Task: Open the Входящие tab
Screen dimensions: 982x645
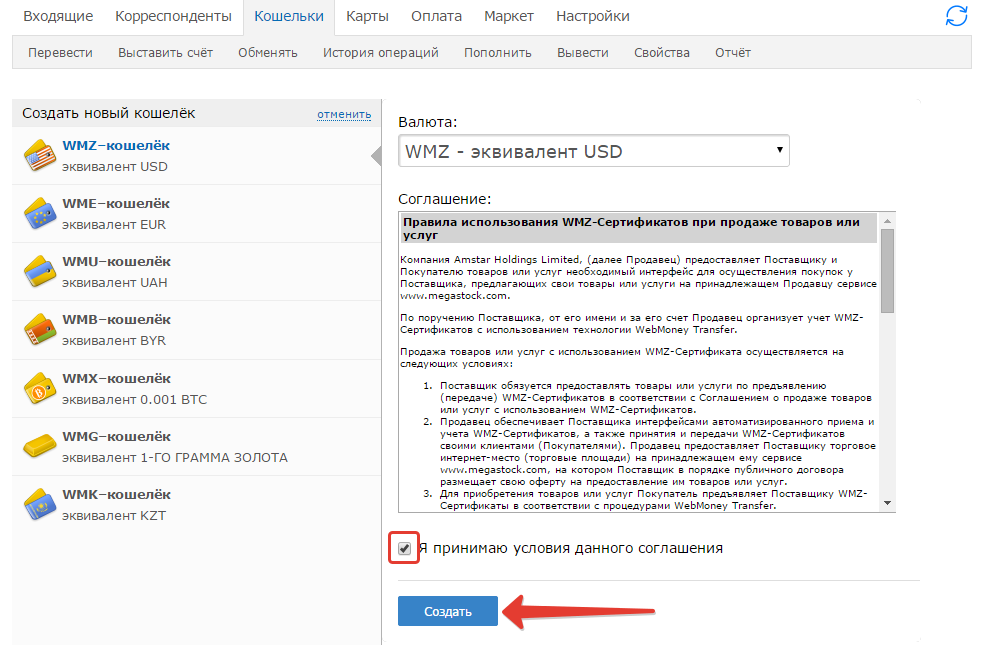Action: pos(58,16)
